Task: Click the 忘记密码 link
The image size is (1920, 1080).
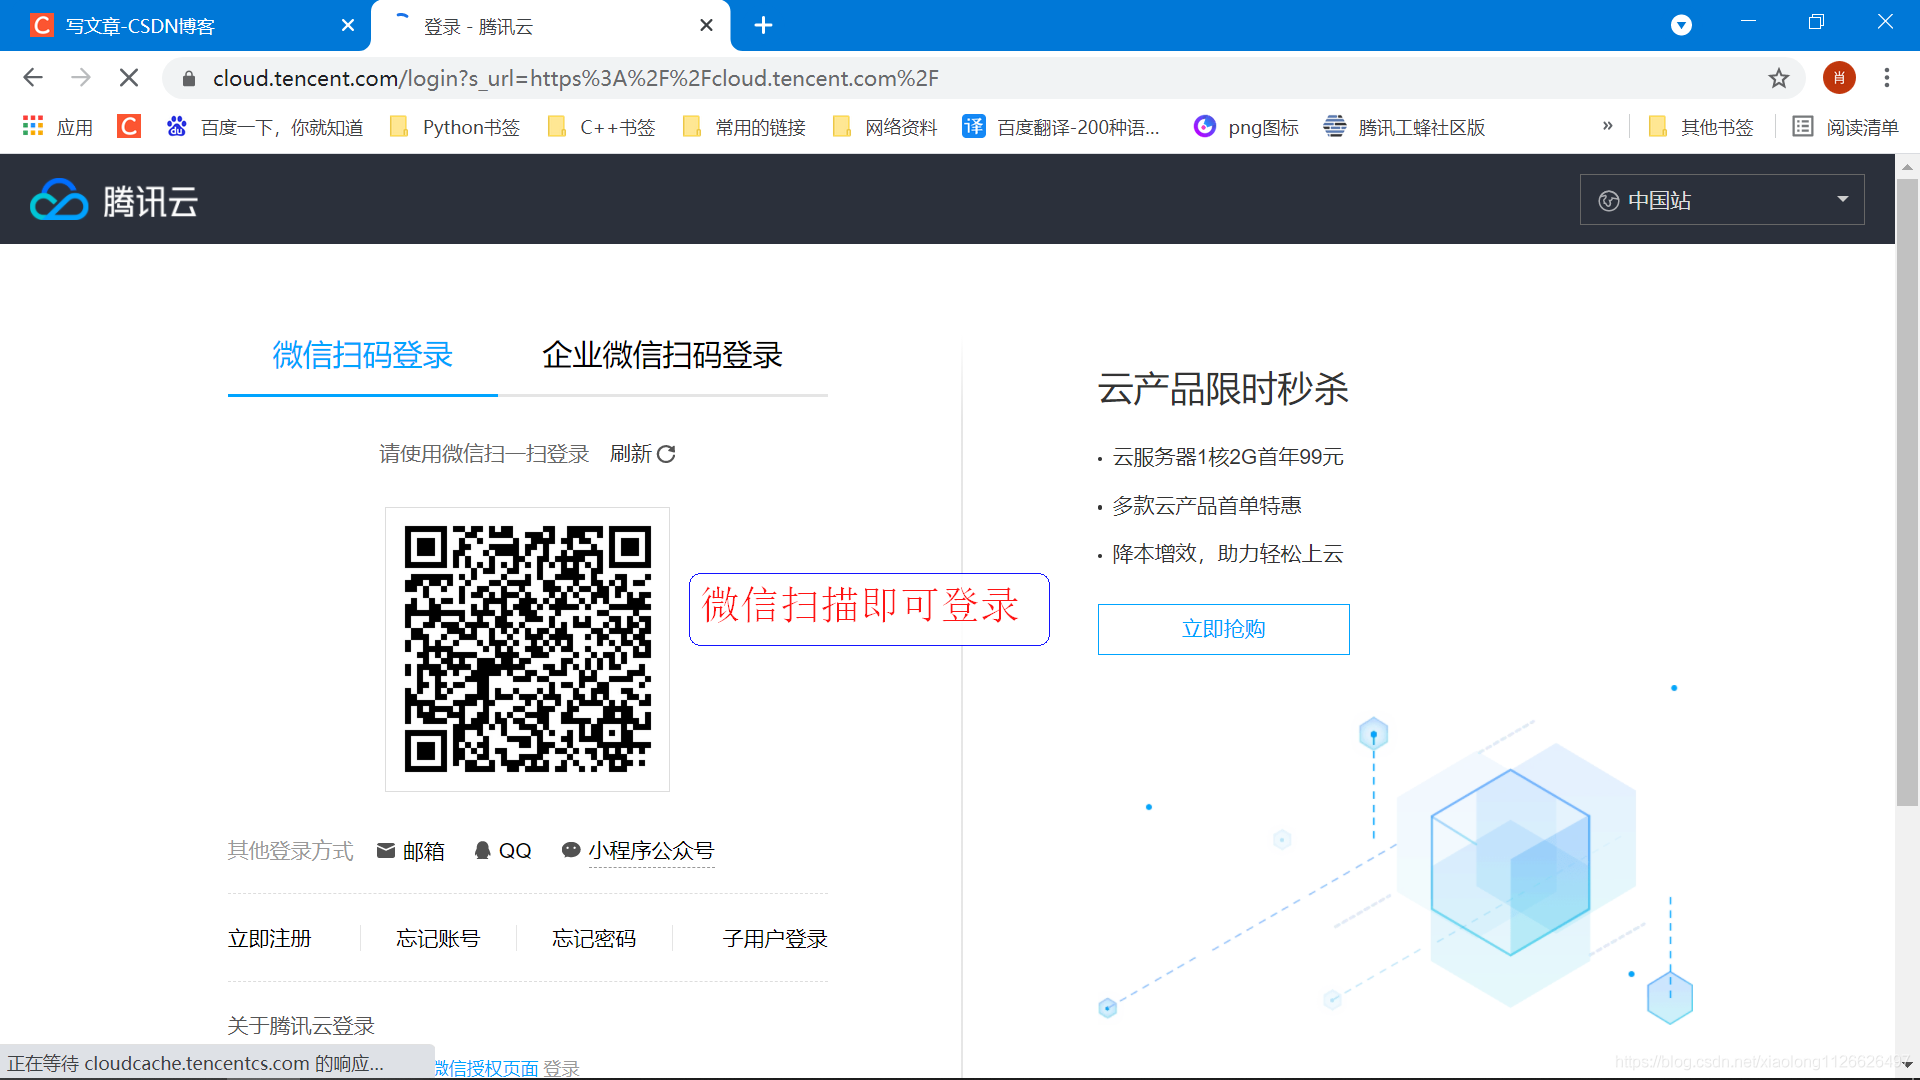Action: click(x=594, y=939)
